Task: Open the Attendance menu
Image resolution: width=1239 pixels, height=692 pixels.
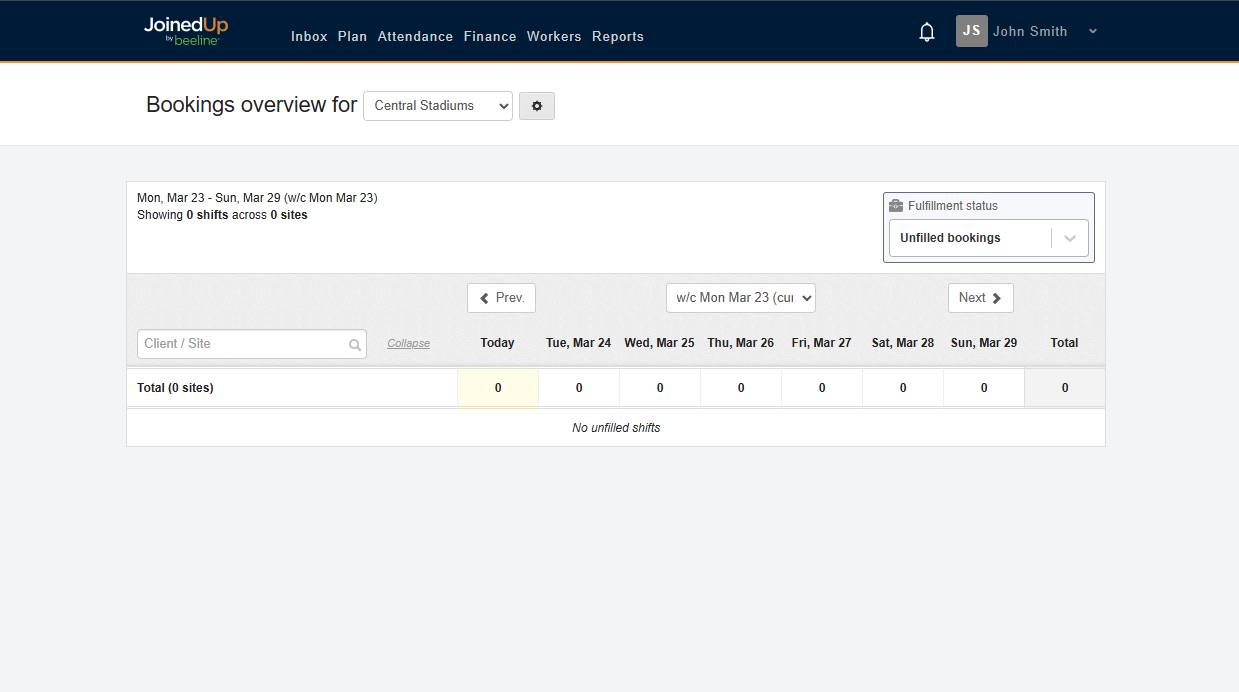Action: point(415,36)
